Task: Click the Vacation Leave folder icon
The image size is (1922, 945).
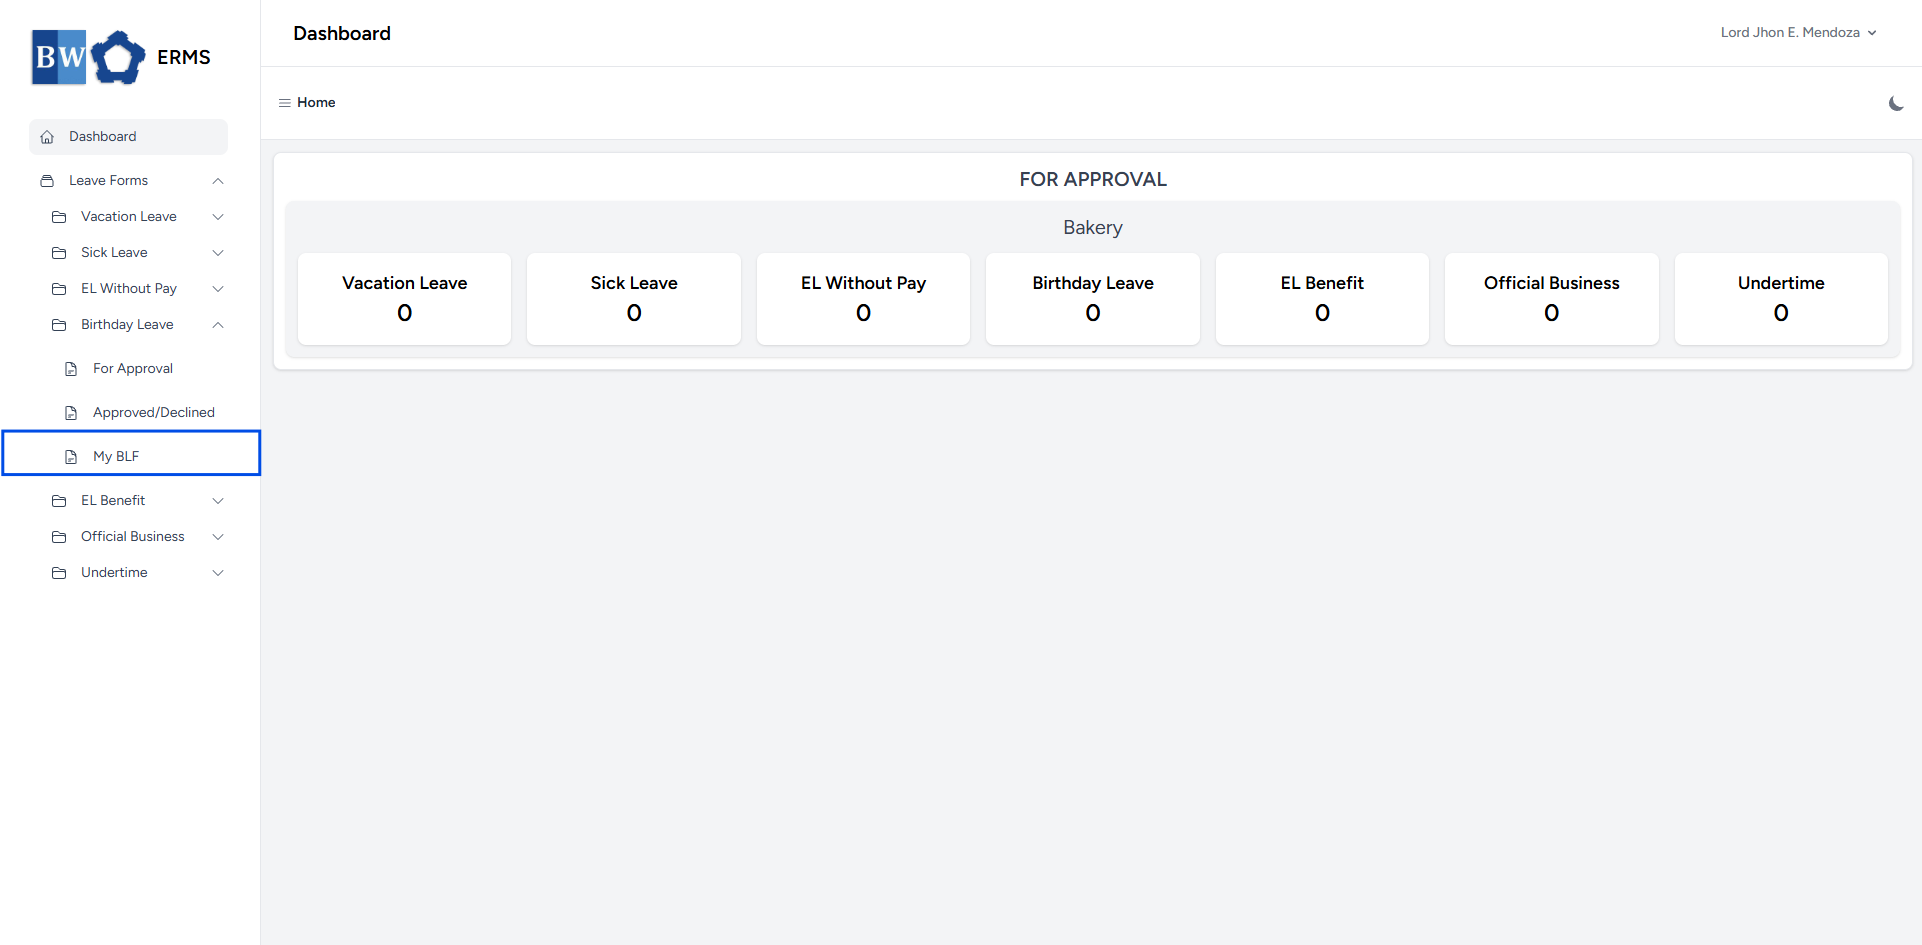Action: (x=59, y=217)
